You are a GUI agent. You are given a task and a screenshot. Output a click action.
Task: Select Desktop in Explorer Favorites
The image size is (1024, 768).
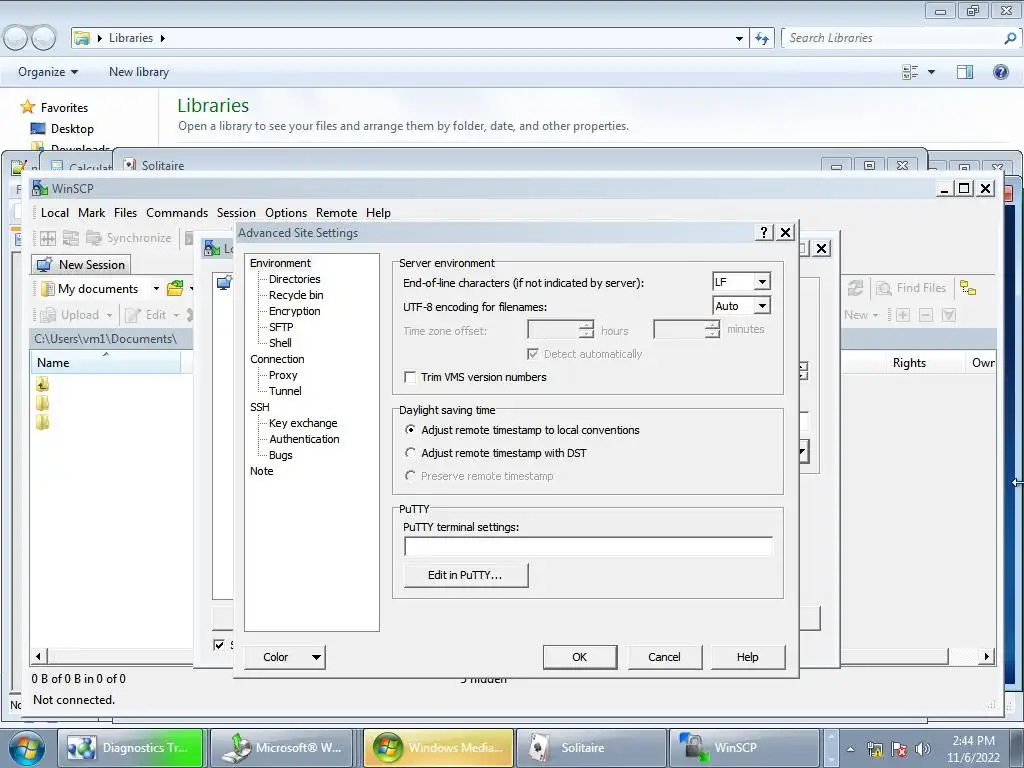coord(72,129)
